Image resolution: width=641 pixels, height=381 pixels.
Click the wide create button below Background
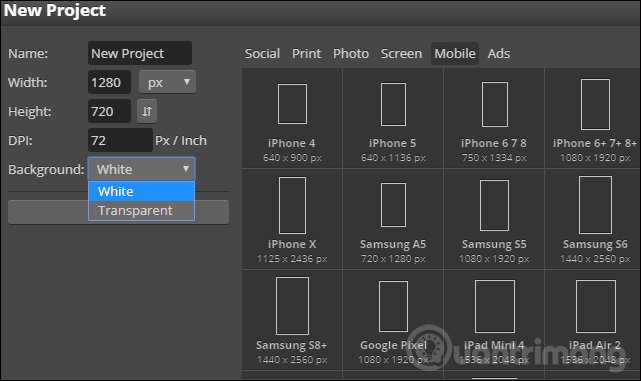pyautogui.click(x=119, y=212)
